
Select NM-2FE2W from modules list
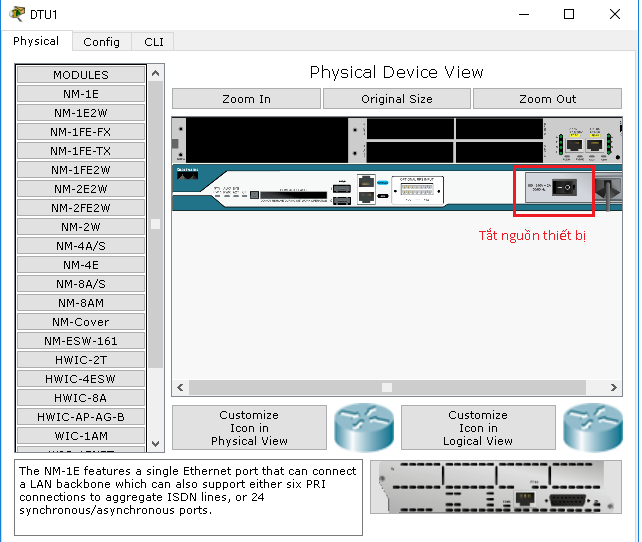click(x=81, y=208)
